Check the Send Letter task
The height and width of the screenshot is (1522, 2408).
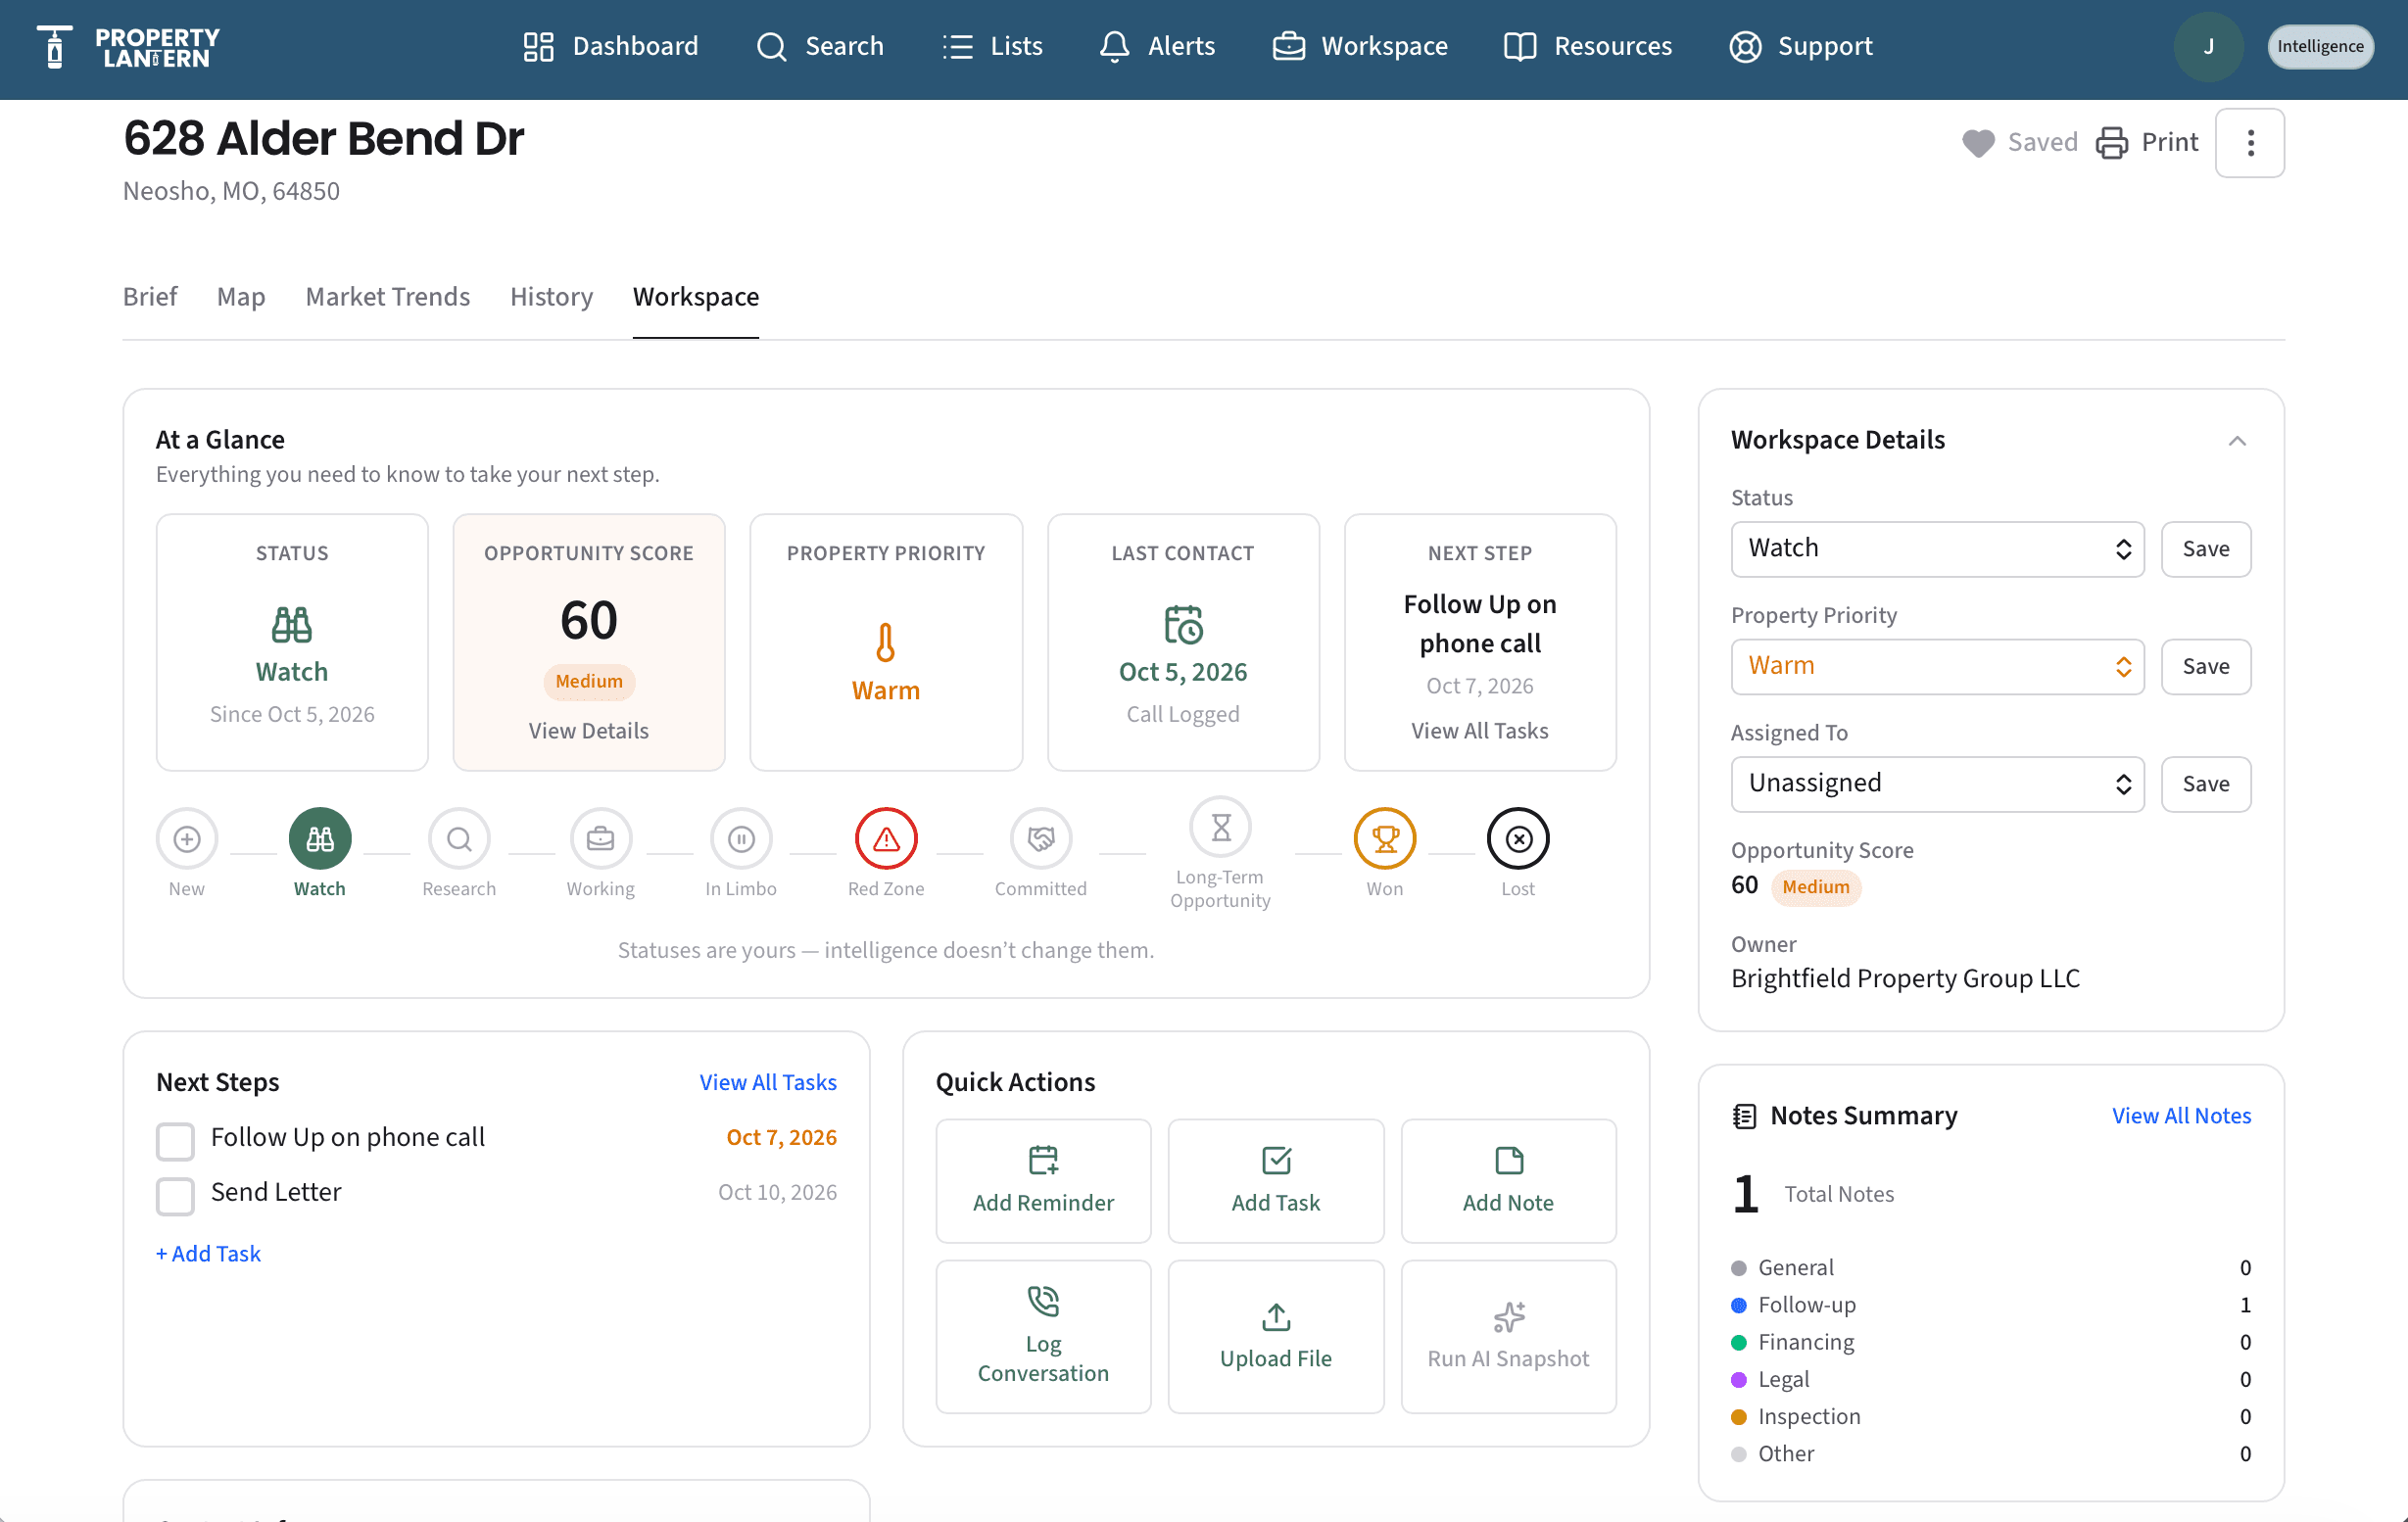(175, 1196)
